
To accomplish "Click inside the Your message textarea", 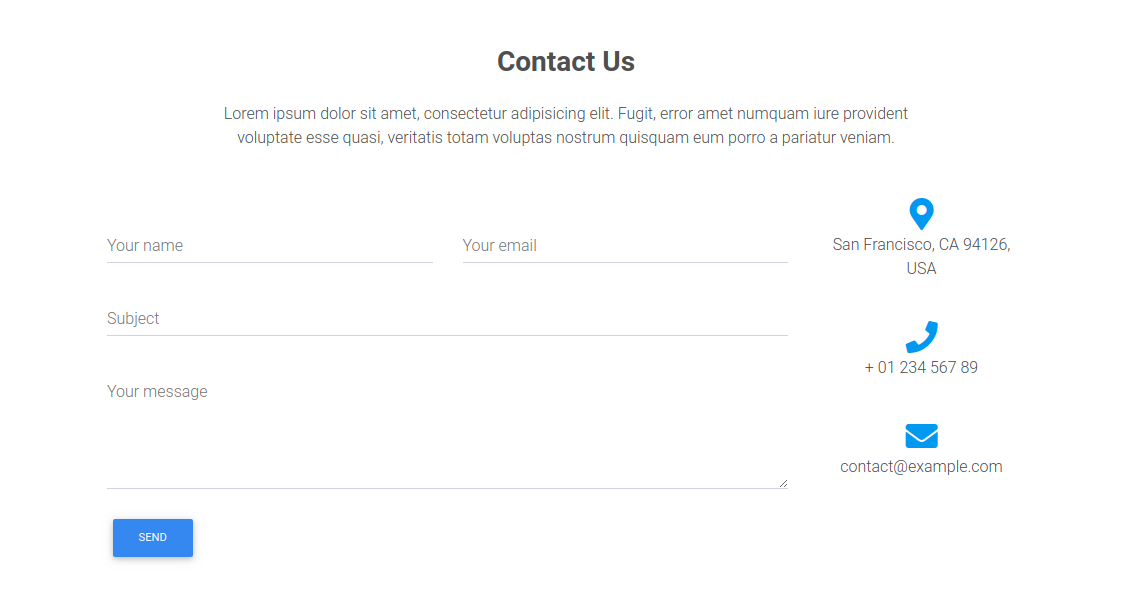I will click(447, 430).
